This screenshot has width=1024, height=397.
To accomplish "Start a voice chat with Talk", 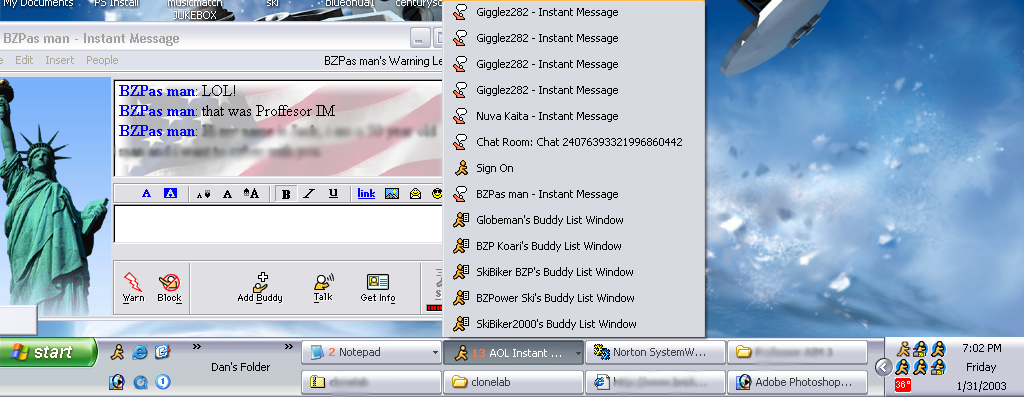I will (323, 288).
